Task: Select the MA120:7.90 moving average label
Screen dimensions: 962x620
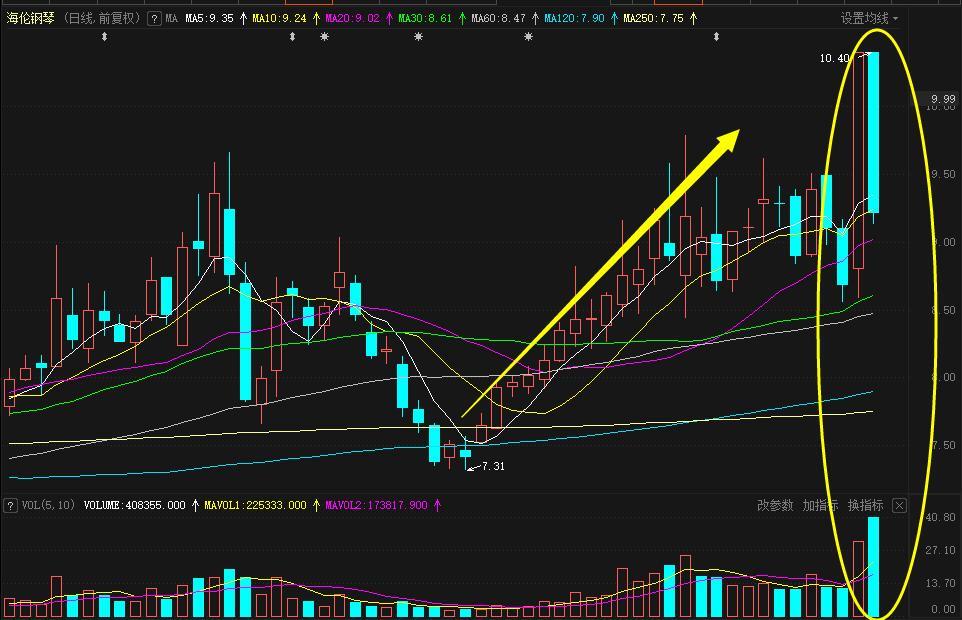Action: pos(574,18)
